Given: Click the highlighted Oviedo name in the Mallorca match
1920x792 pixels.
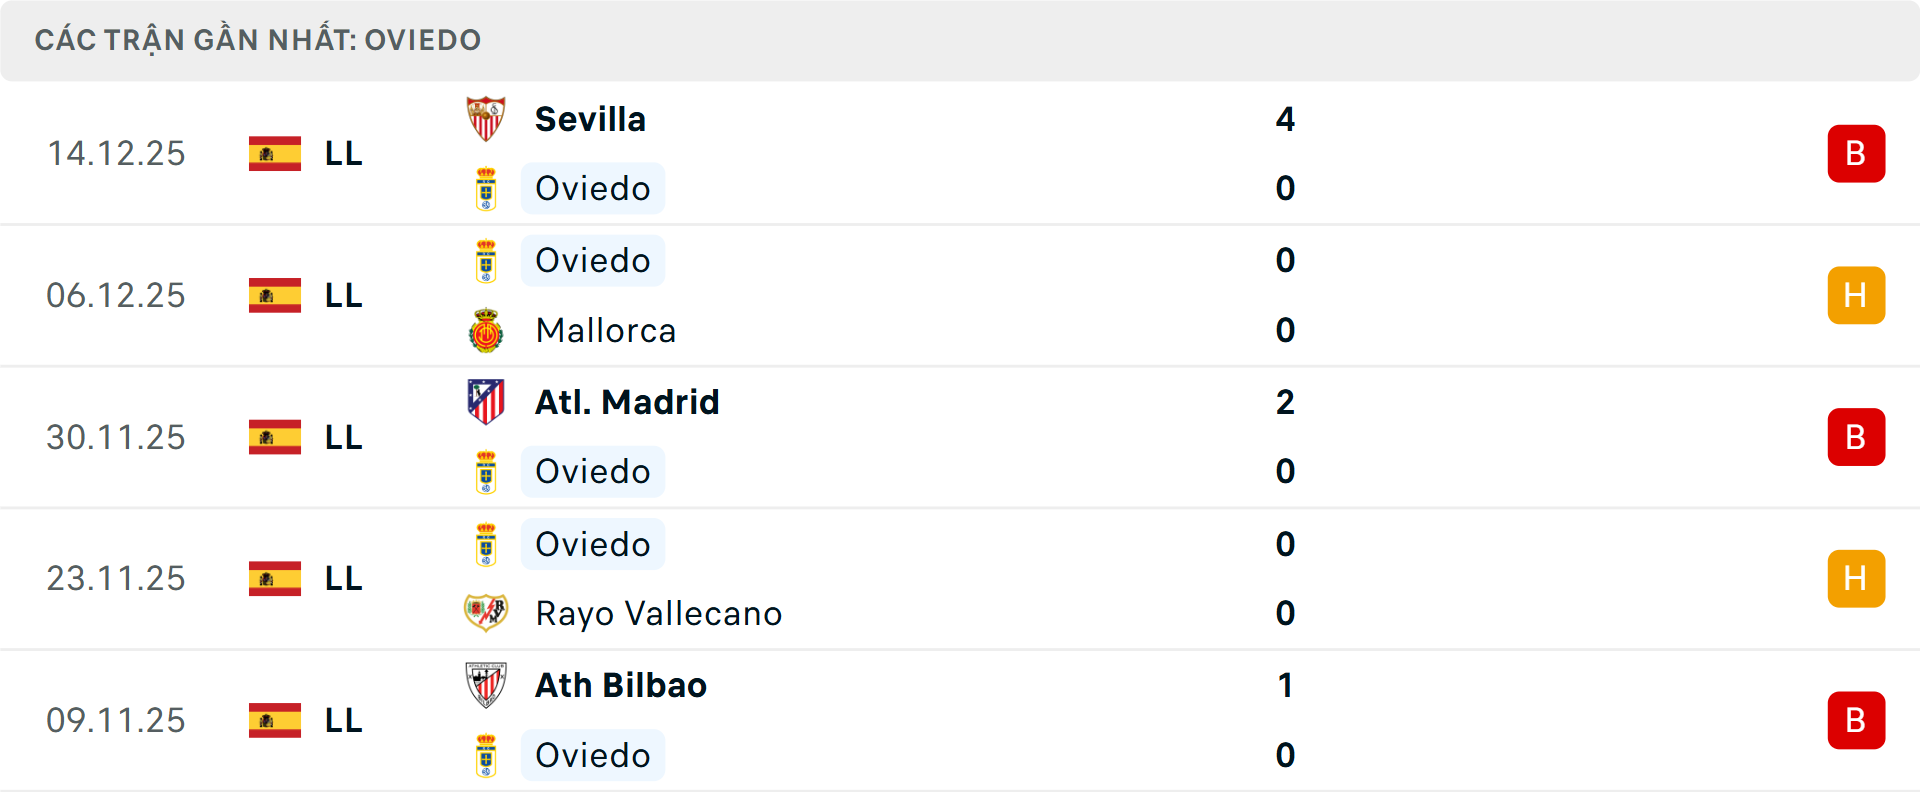Looking at the screenshot, I should tap(592, 260).
